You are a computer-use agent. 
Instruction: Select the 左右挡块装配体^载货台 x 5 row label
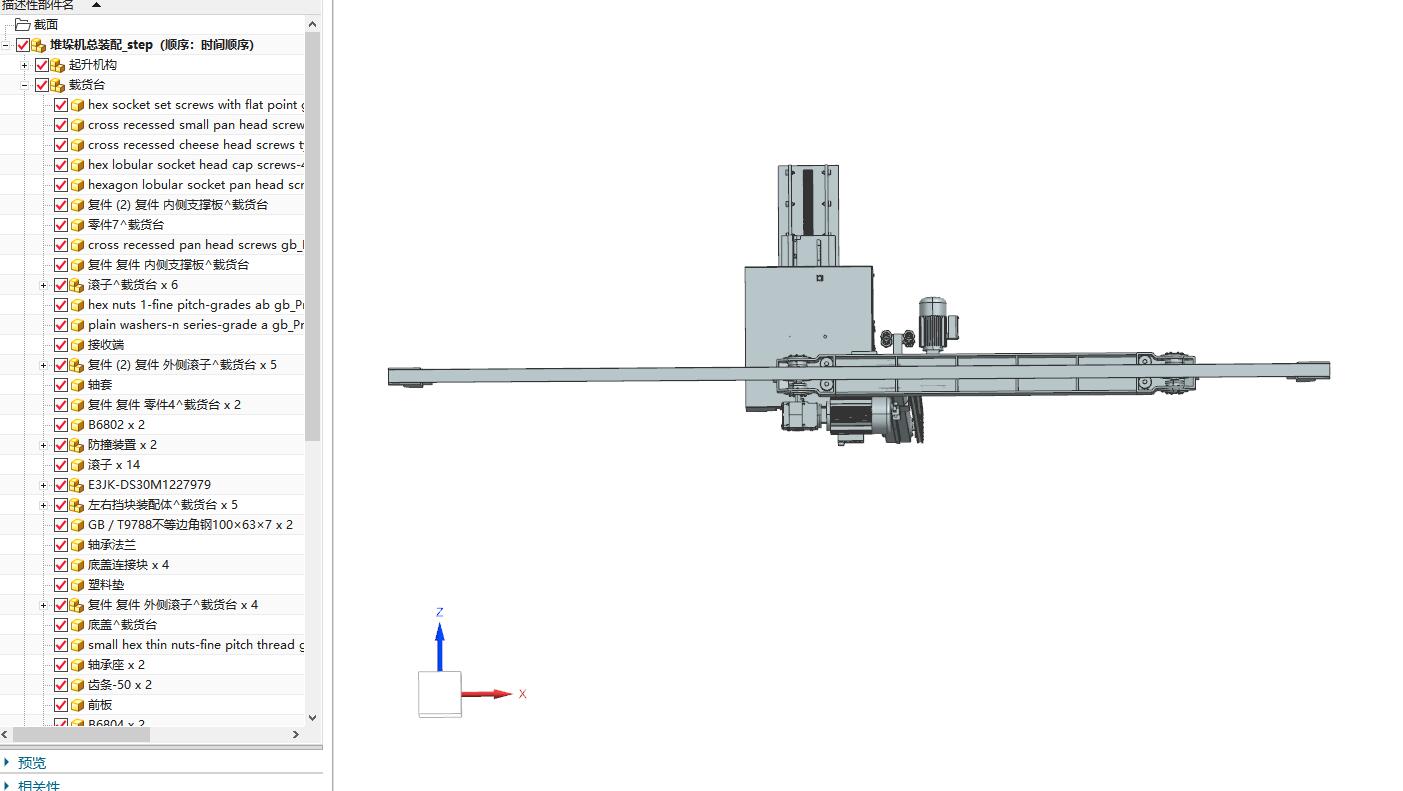[x=163, y=505]
